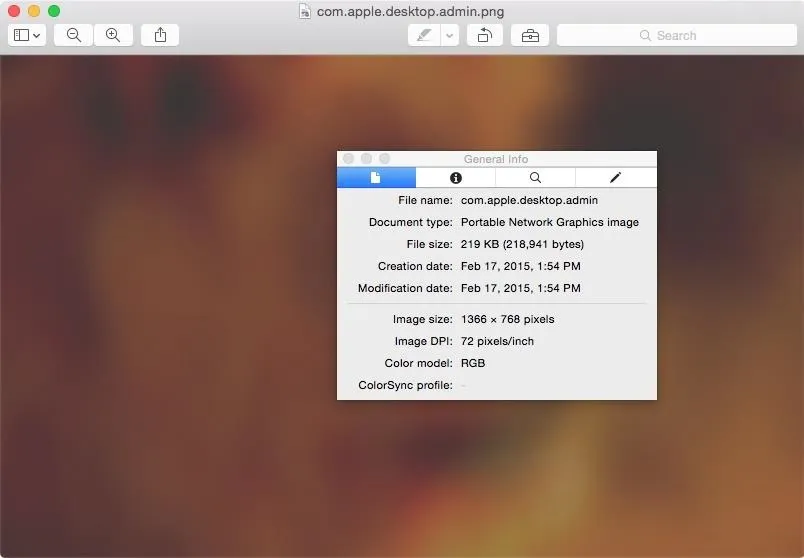Click file name value com.apple.desktop.admin
This screenshot has width=804, height=558.
(x=529, y=201)
